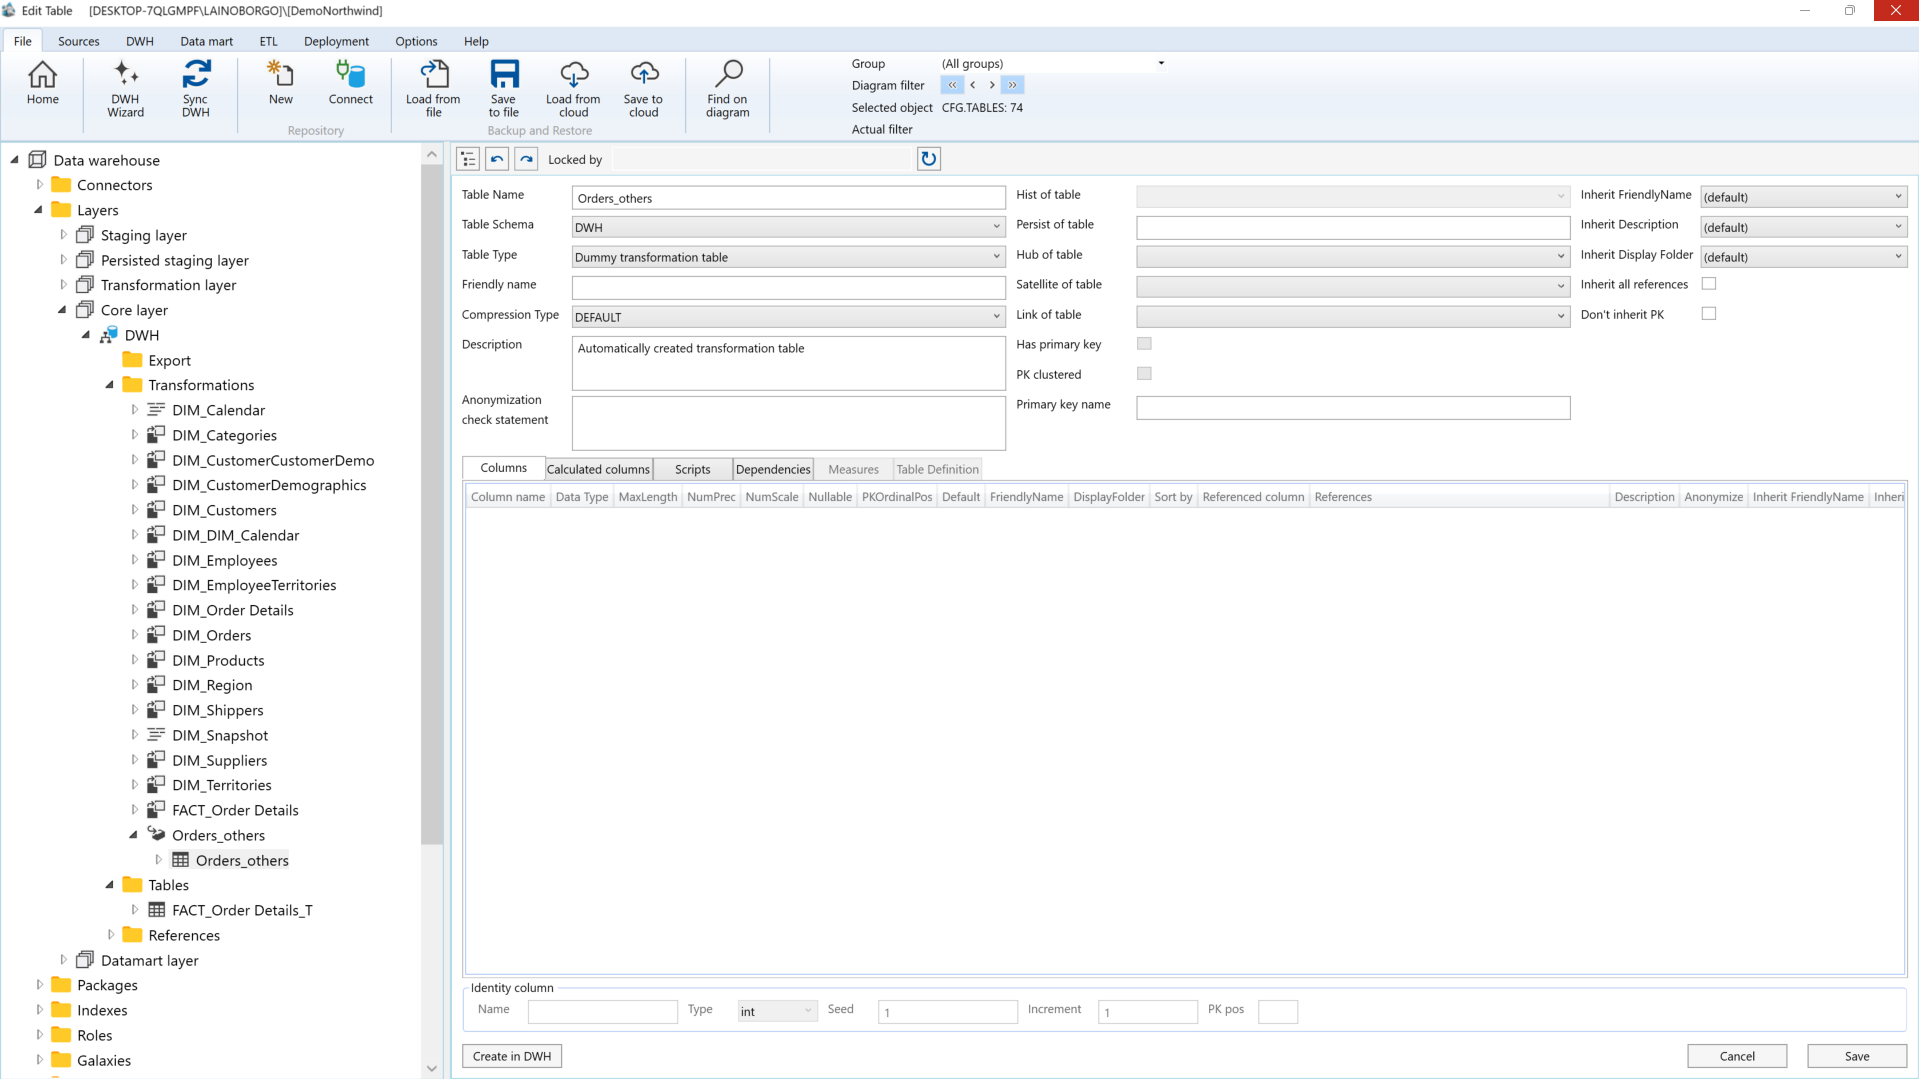Viewport: 1919px width, 1079px height.
Task: Expand the Connectors folder
Action: [x=40, y=185]
